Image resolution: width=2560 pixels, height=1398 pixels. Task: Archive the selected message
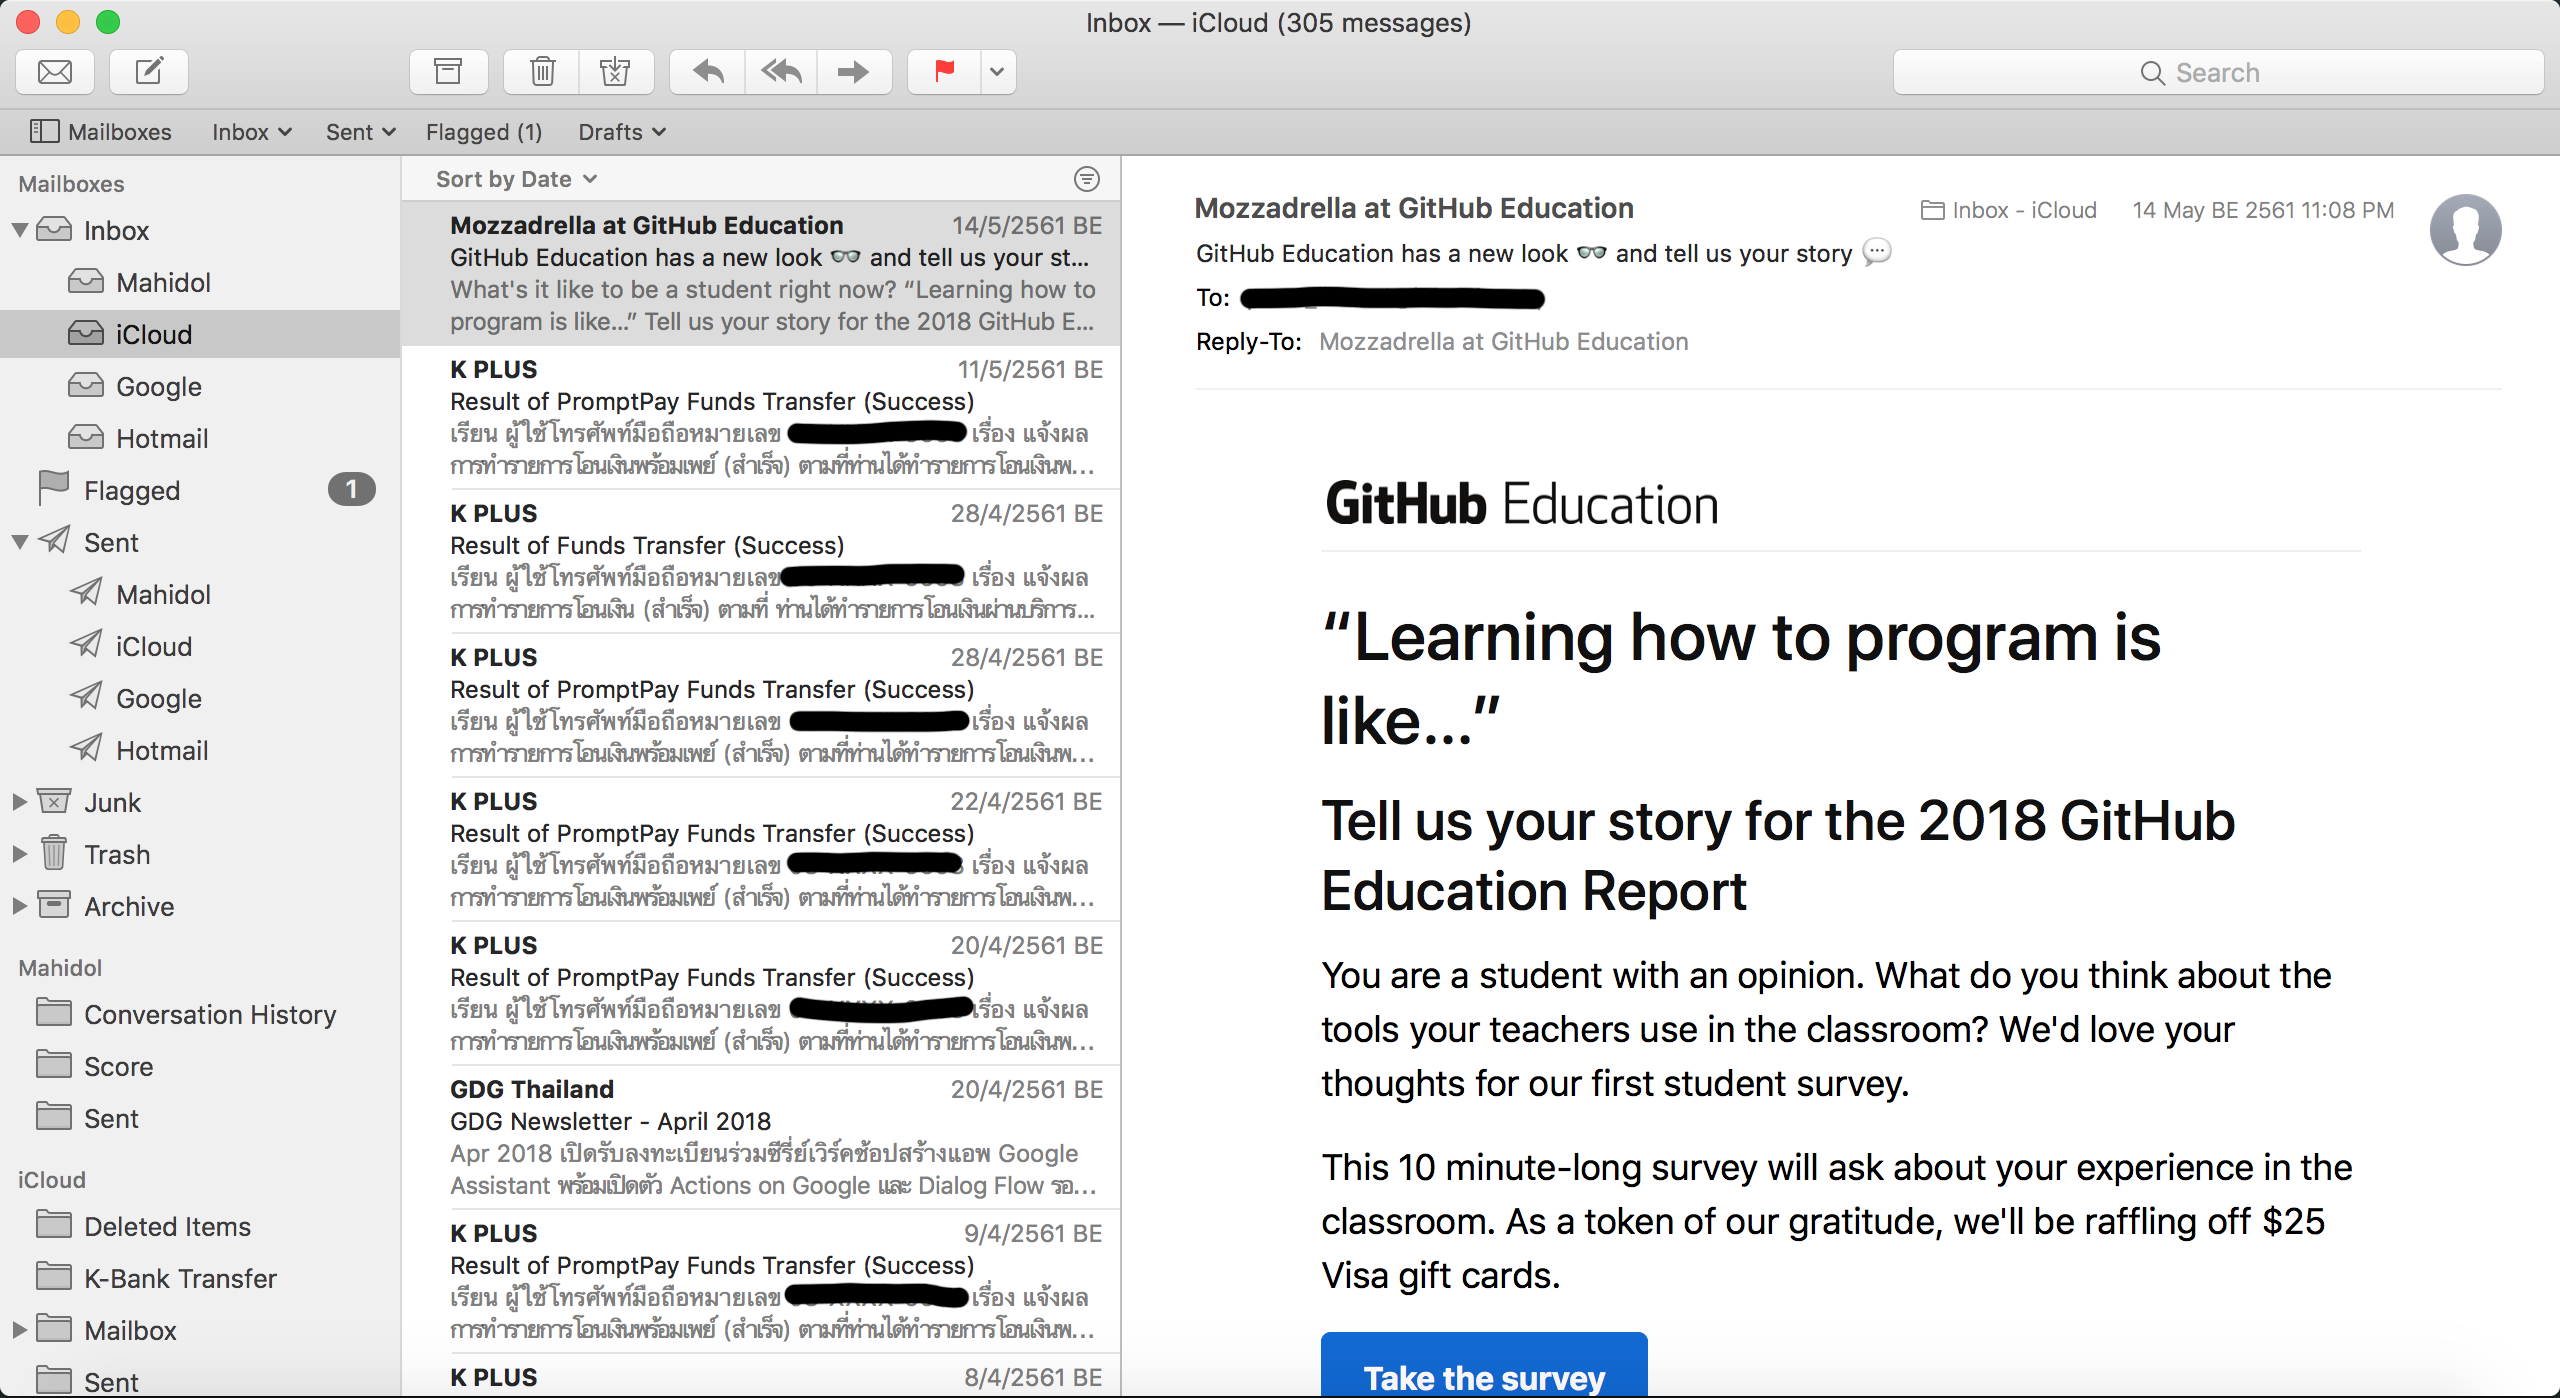coord(448,72)
